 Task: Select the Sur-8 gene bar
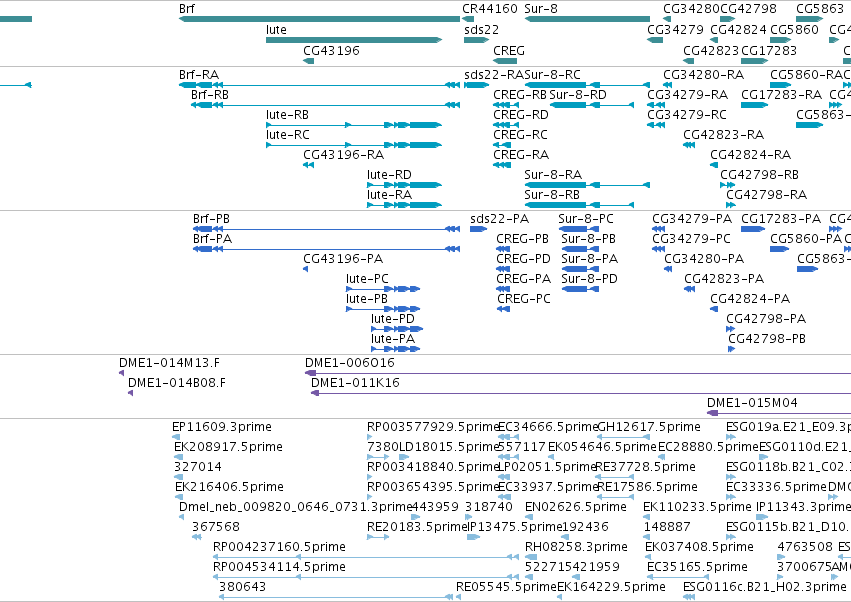tap(587, 19)
